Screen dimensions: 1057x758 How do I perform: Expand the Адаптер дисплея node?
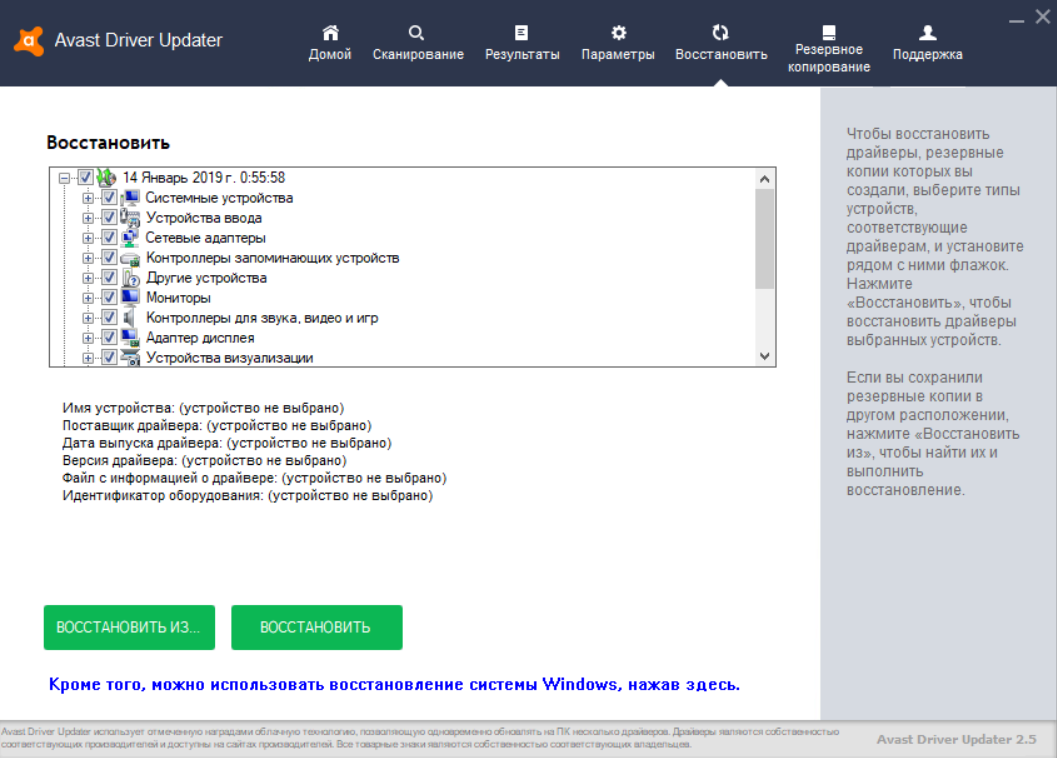[88, 338]
